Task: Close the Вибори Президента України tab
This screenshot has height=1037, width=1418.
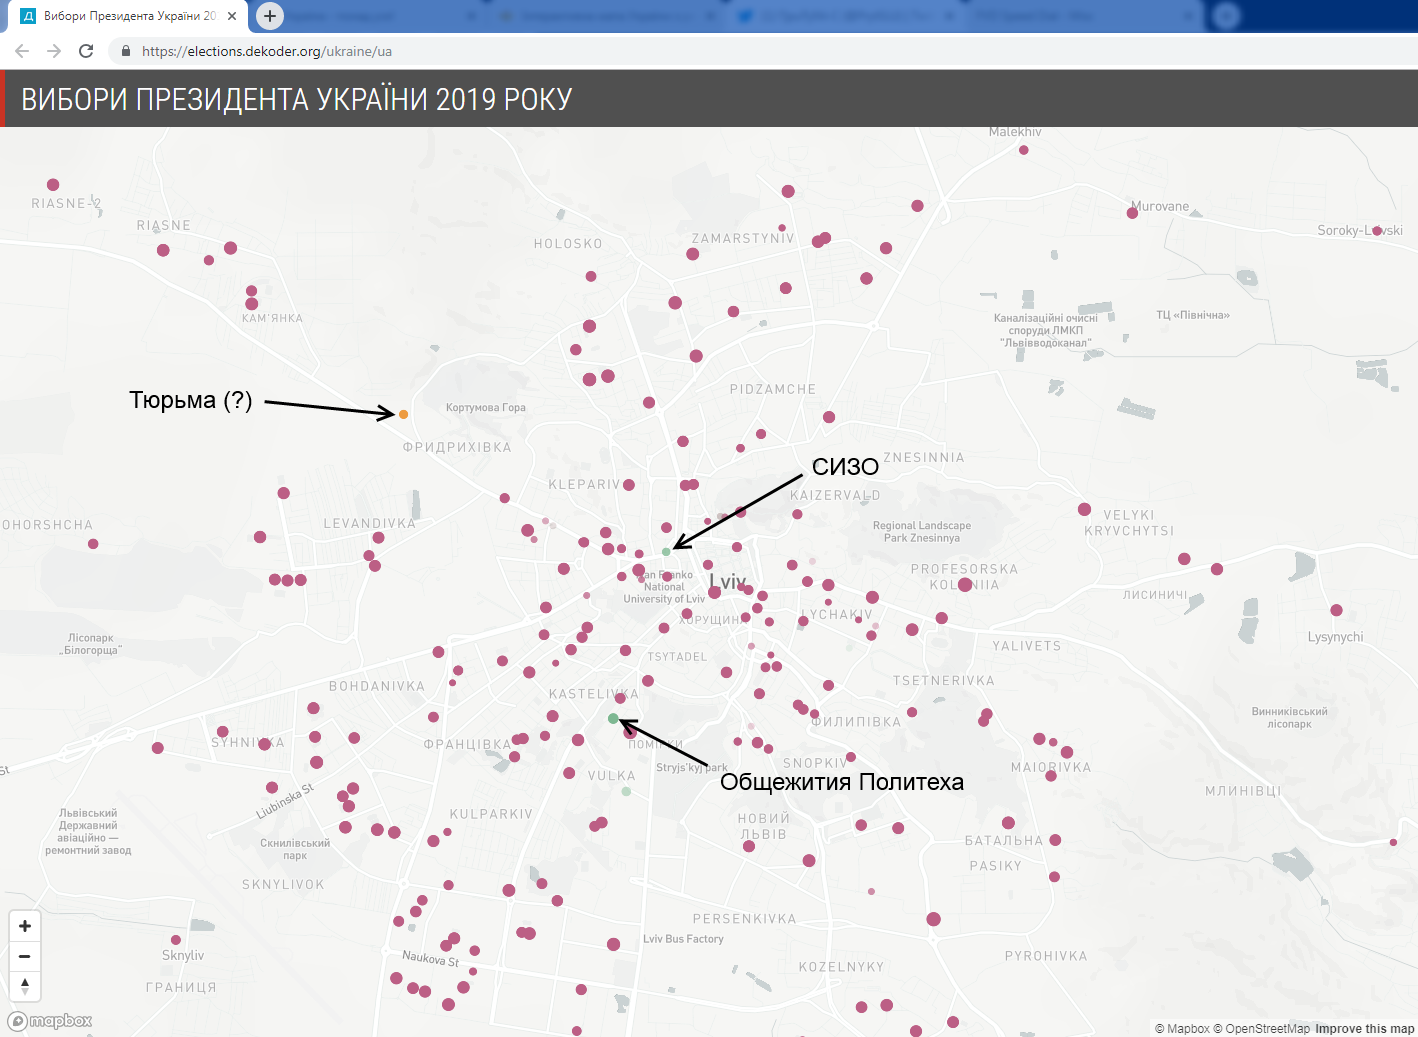Action: 232,16
